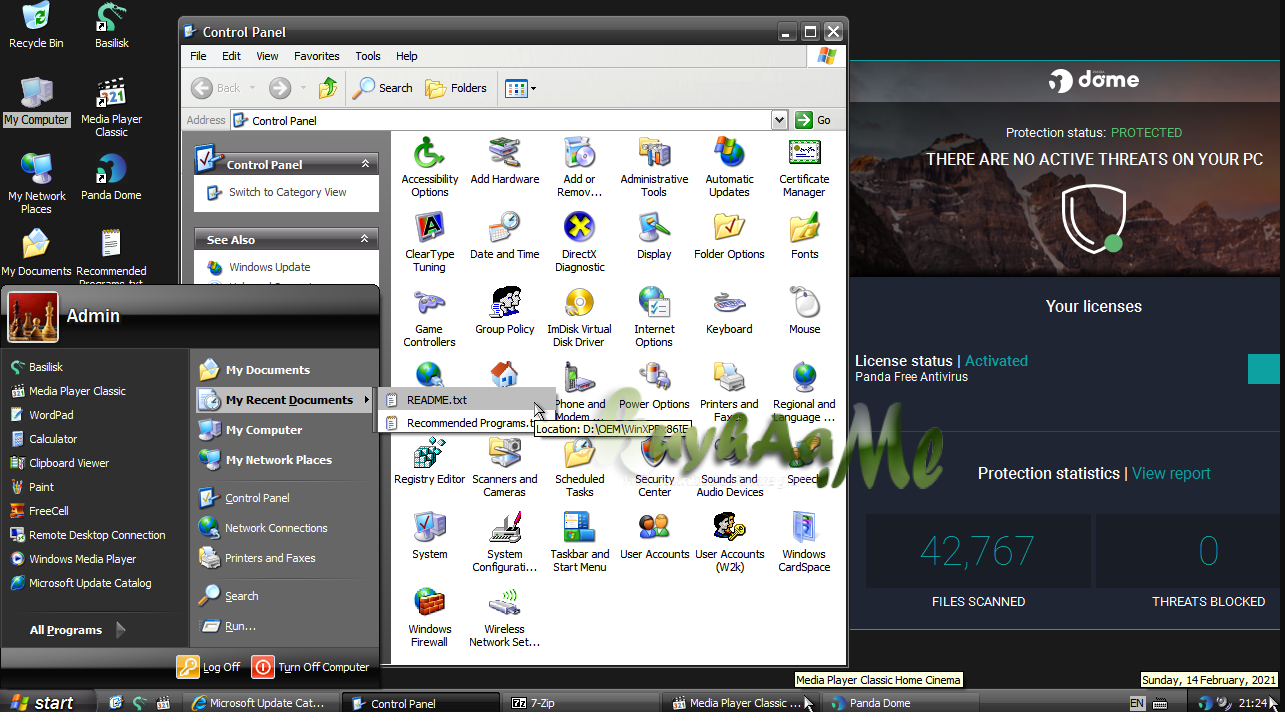Toggle the Folders toolbar button
Screen dimensions: 1285x712
[456, 88]
